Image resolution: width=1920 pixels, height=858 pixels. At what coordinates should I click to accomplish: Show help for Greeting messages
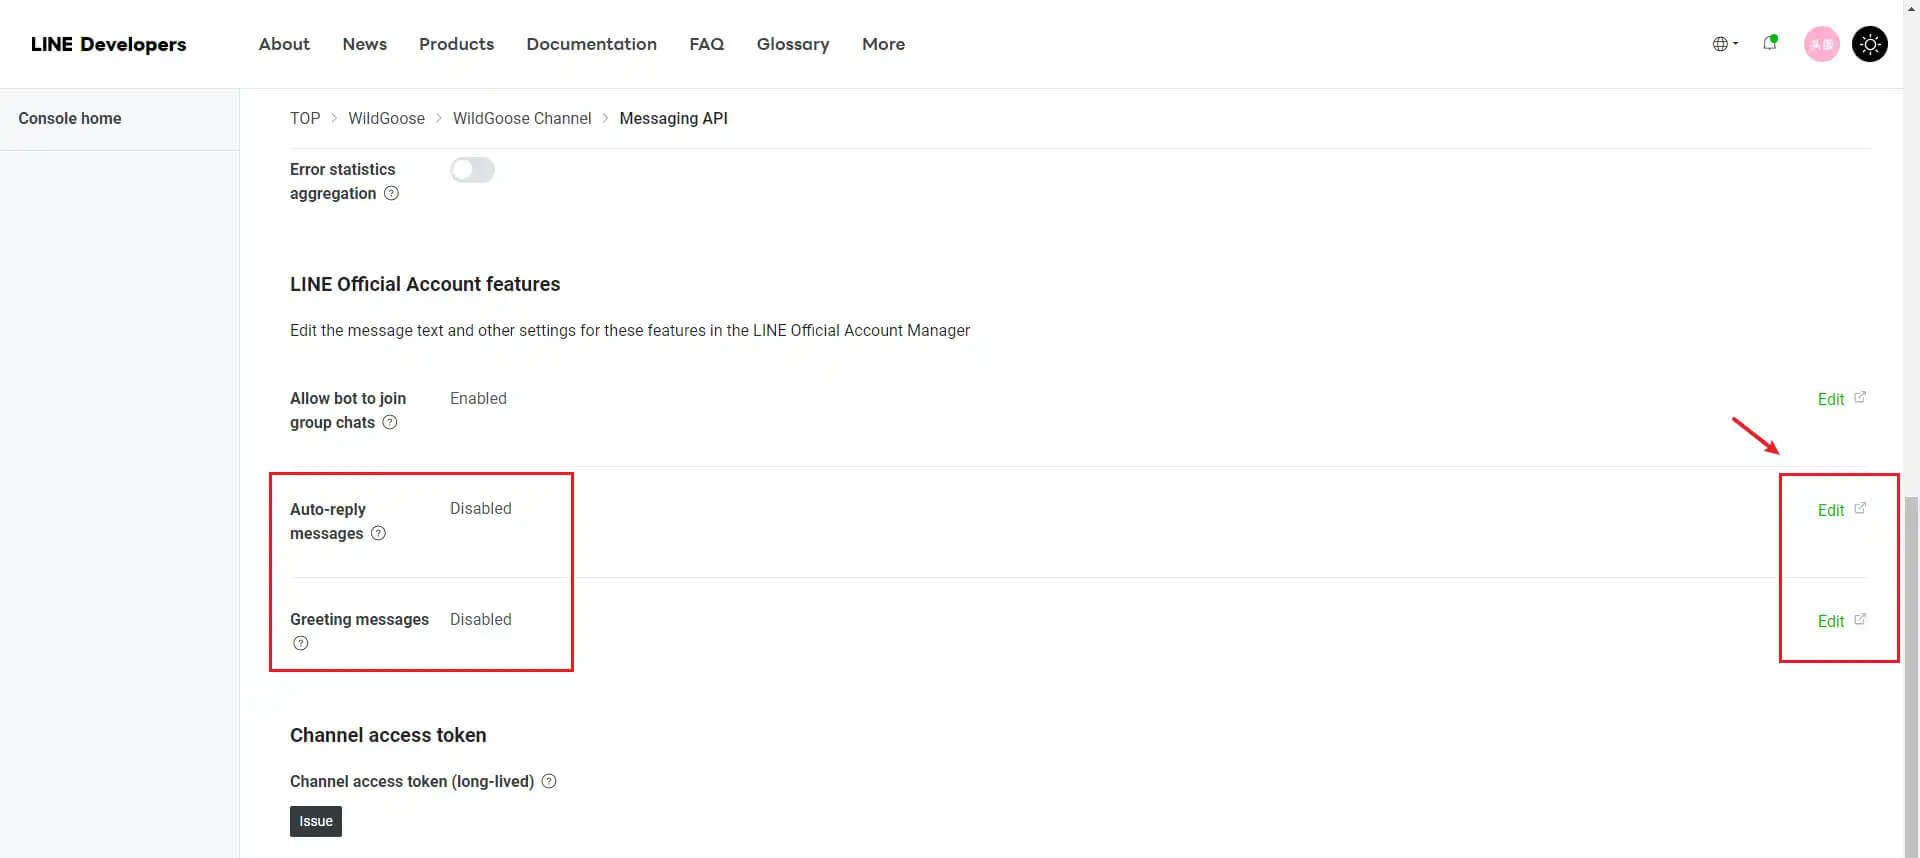pos(300,643)
